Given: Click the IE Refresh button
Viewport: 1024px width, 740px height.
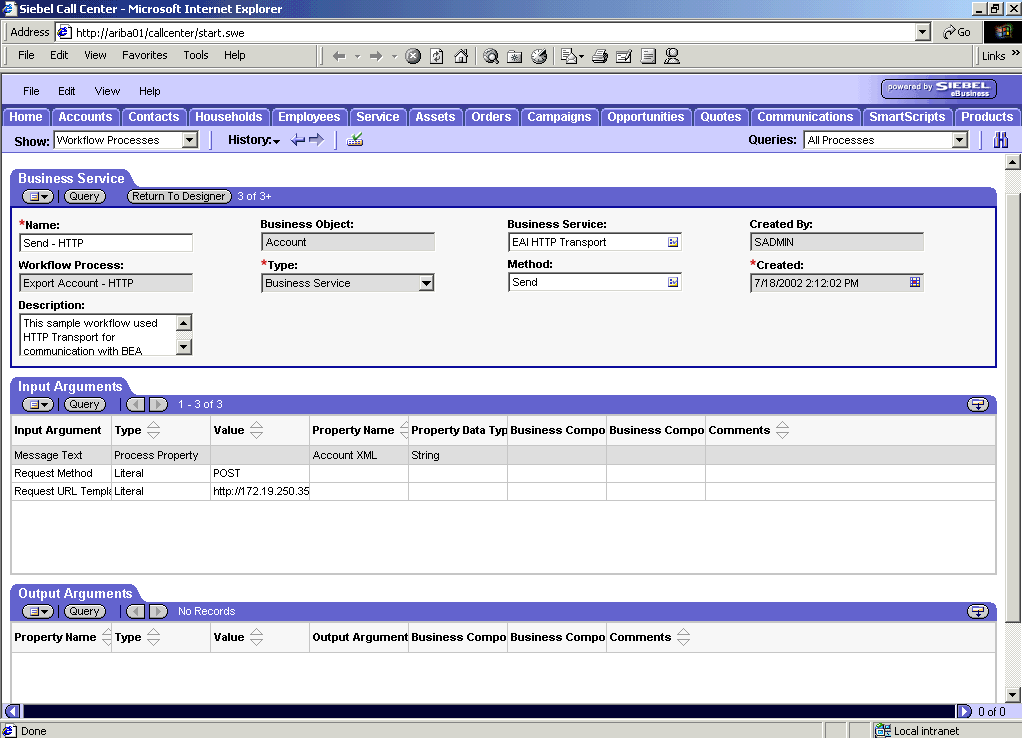Looking at the screenshot, I should click(437, 56).
